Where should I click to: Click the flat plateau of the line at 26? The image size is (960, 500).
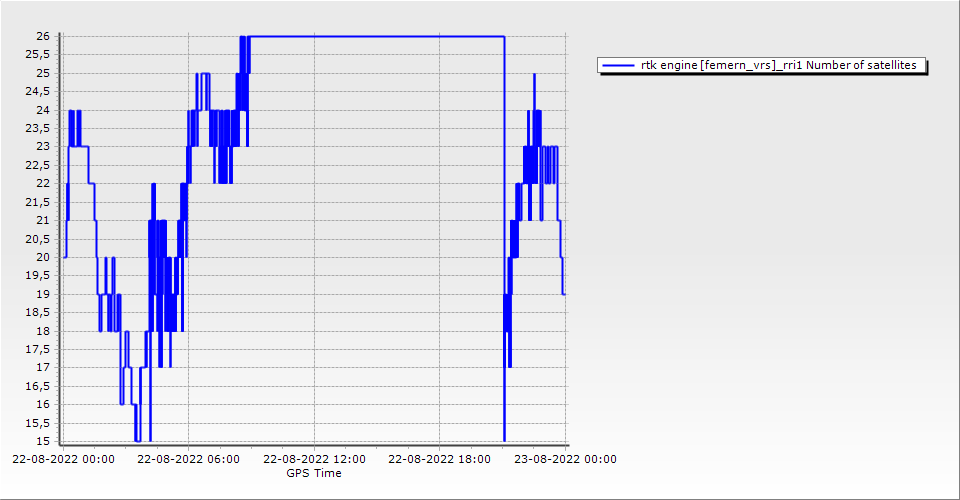[x=376, y=37]
